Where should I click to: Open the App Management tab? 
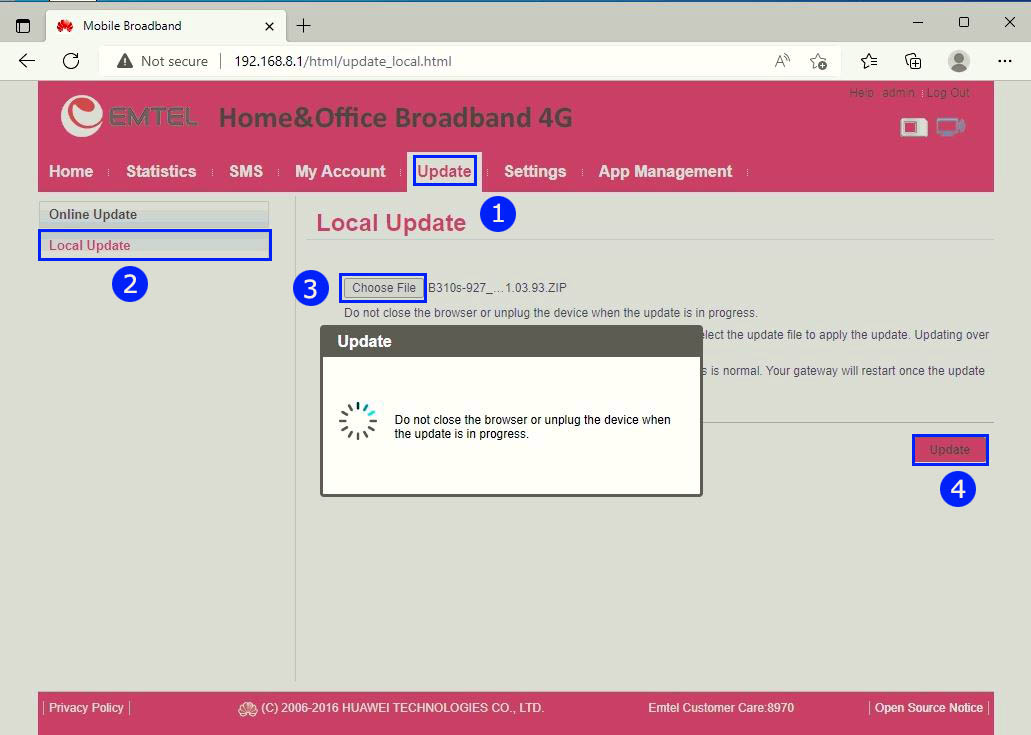(x=665, y=172)
